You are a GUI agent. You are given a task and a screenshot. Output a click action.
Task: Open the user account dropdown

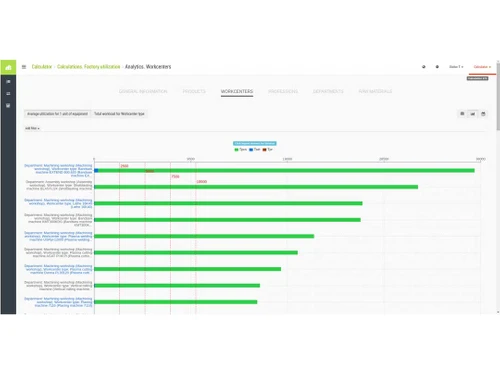pos(456,67)
